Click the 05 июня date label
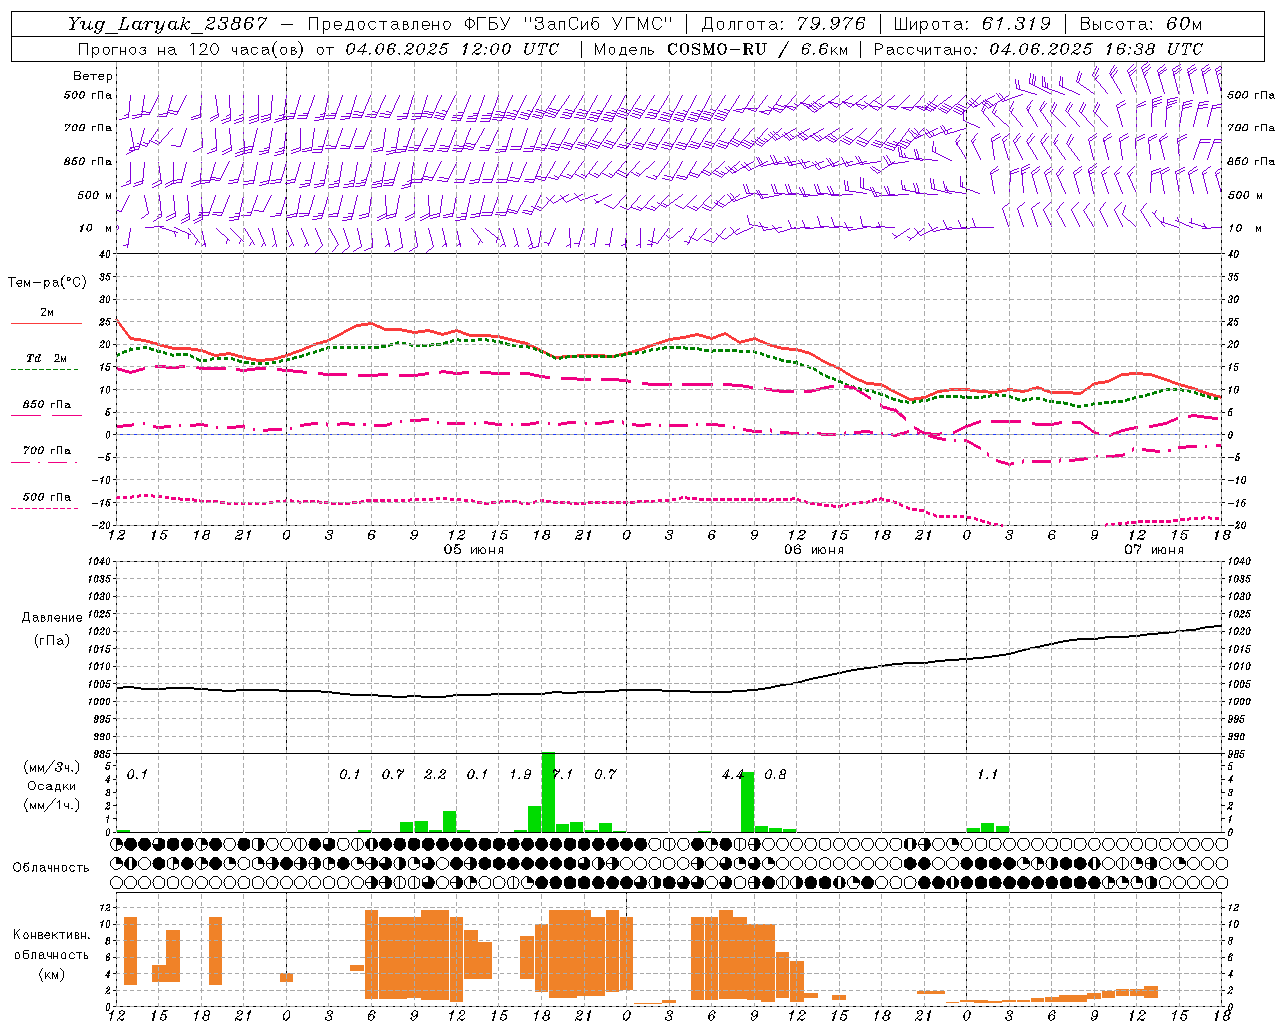 click(x=474, y=550)
